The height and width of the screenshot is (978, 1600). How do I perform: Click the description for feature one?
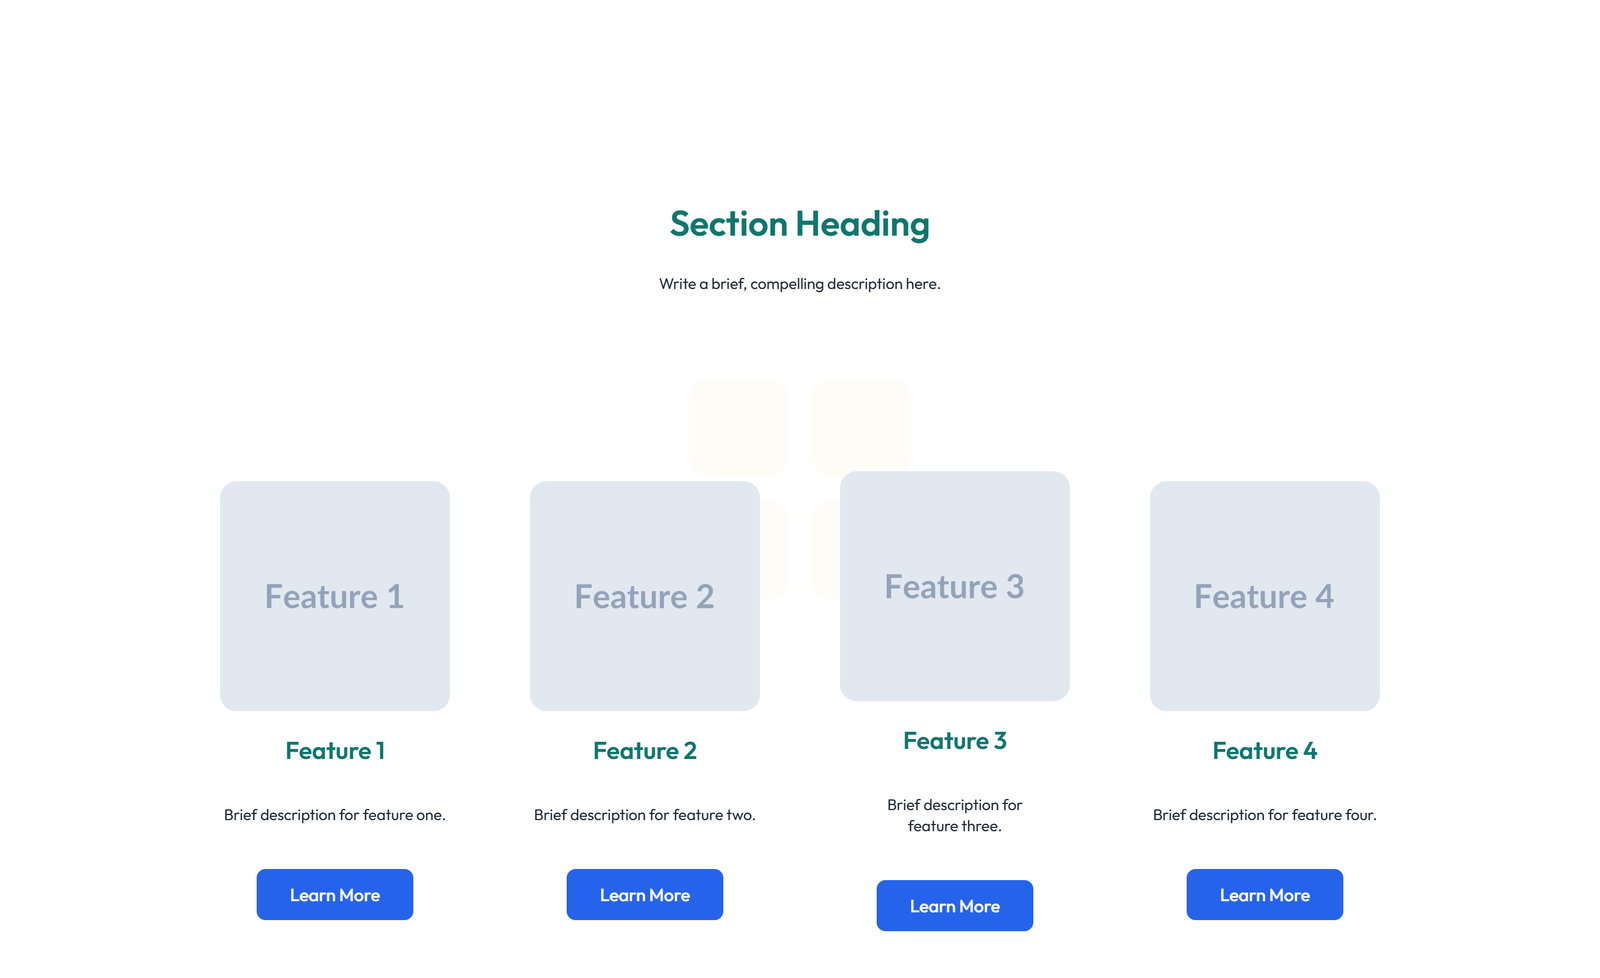[x=334, y=814]
